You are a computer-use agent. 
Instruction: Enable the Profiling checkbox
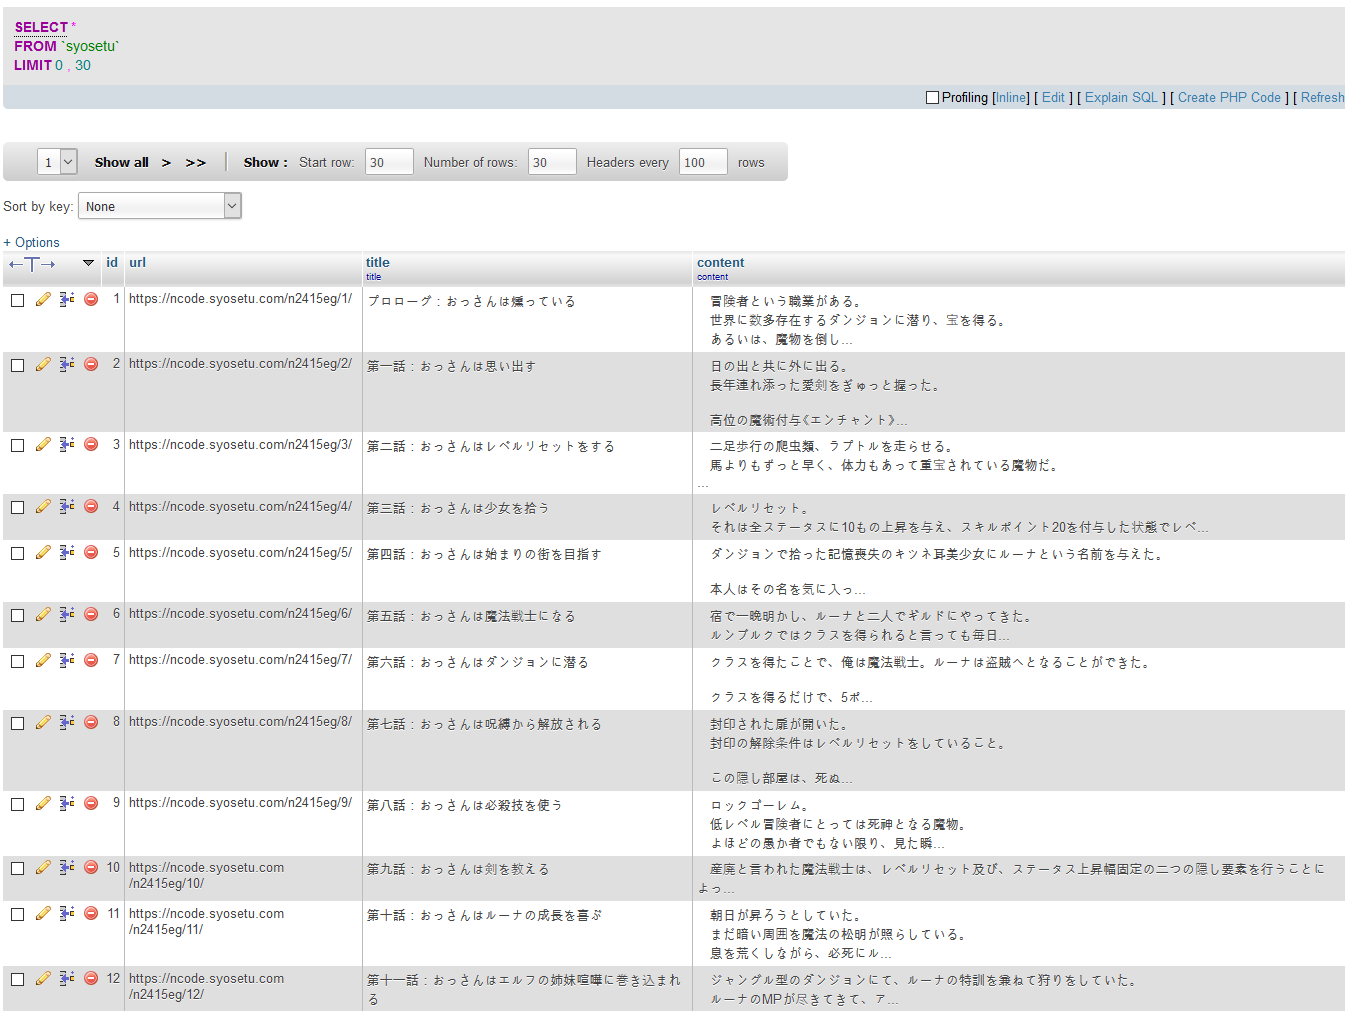click(x=932, y=98)
